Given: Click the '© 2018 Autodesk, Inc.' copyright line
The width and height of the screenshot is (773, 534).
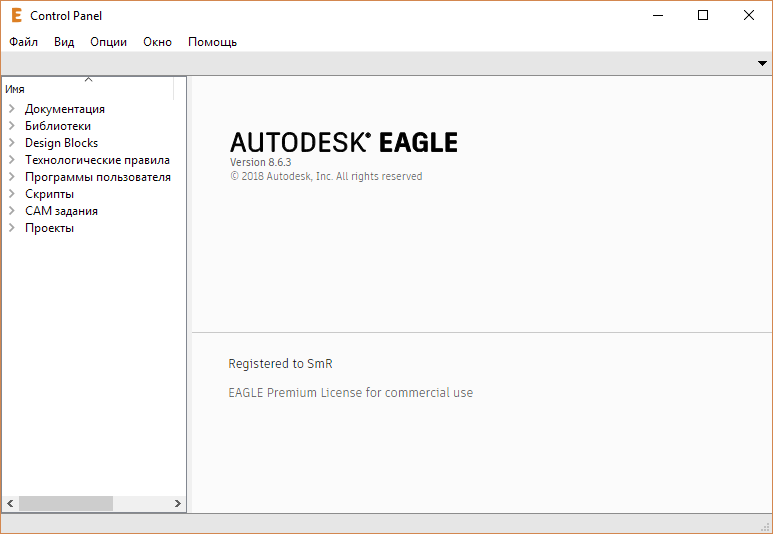Looking at the screenshot, I should point(326,177).
